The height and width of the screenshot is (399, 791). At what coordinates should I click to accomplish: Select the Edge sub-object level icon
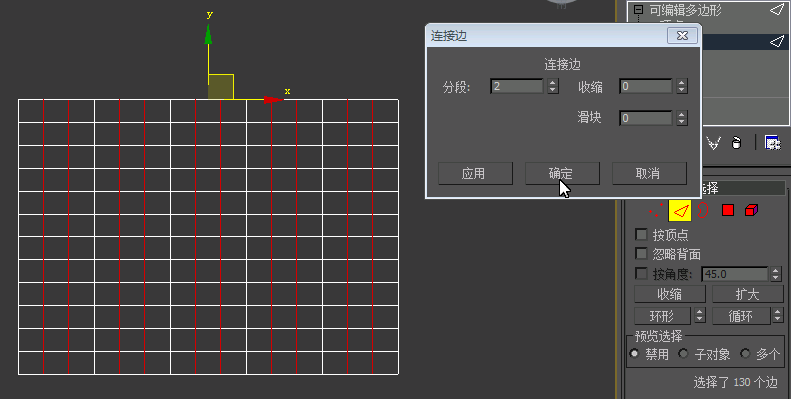[680, 210]
